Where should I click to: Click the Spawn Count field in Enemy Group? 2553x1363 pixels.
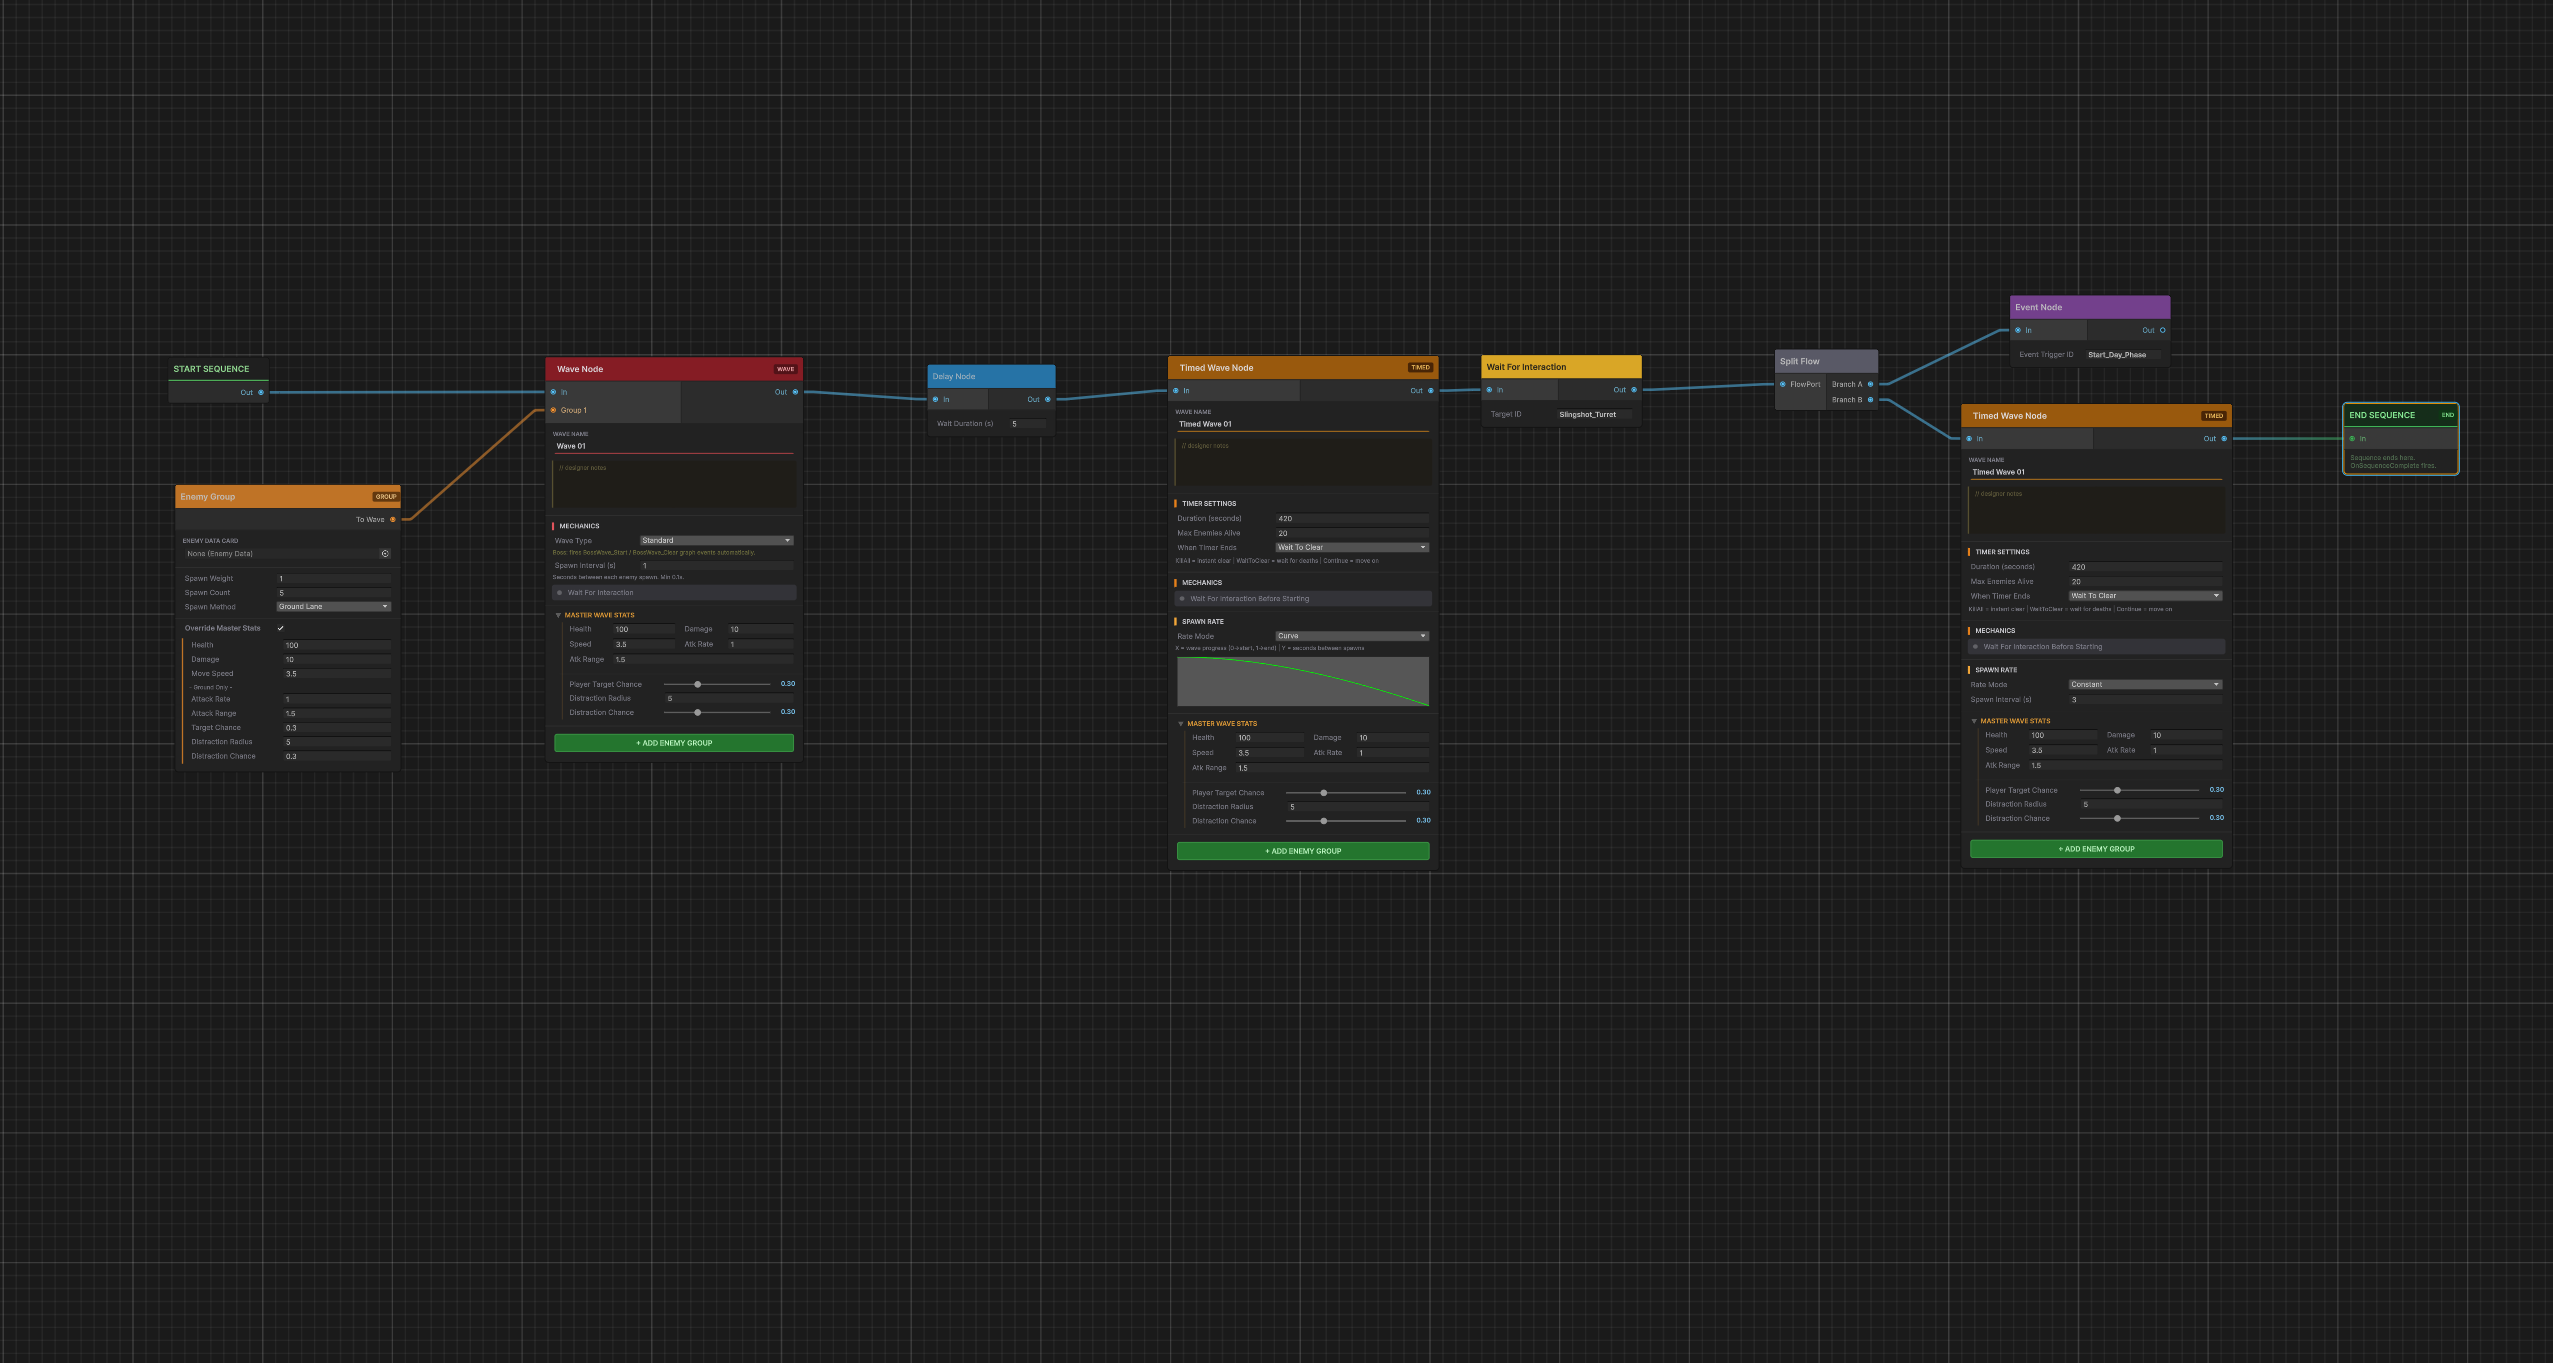pos(333,592)
